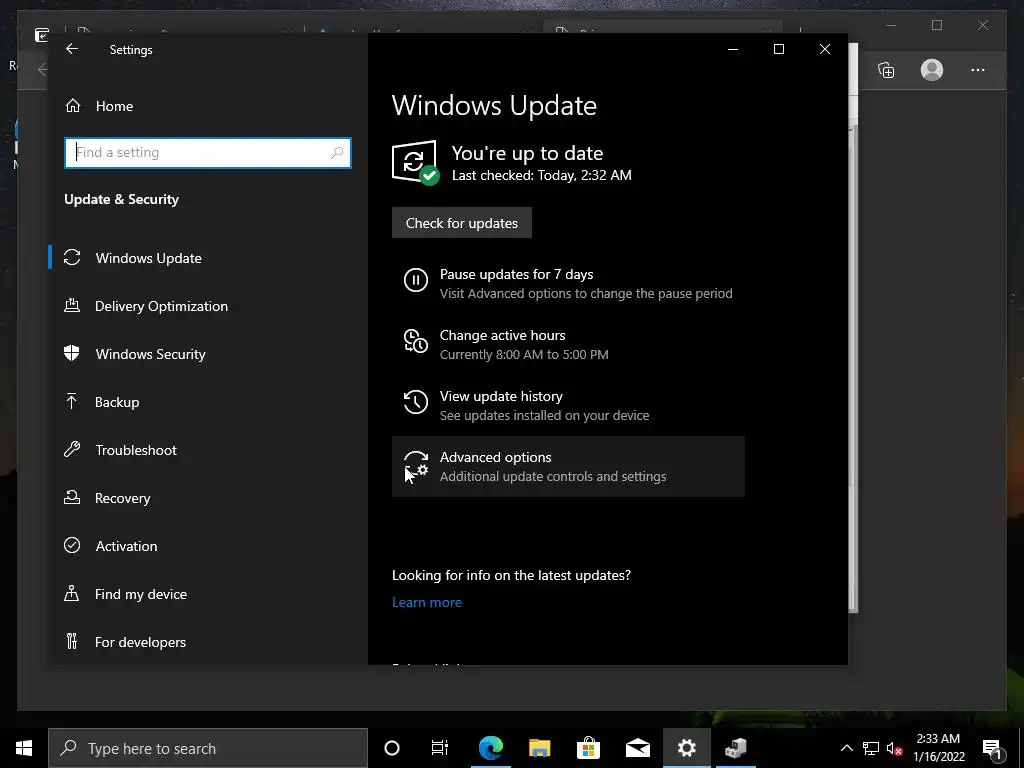Screen dimensions: 1024x768
Task: Click the Collections icon in Edge toolbar
Action: (886, 70)
